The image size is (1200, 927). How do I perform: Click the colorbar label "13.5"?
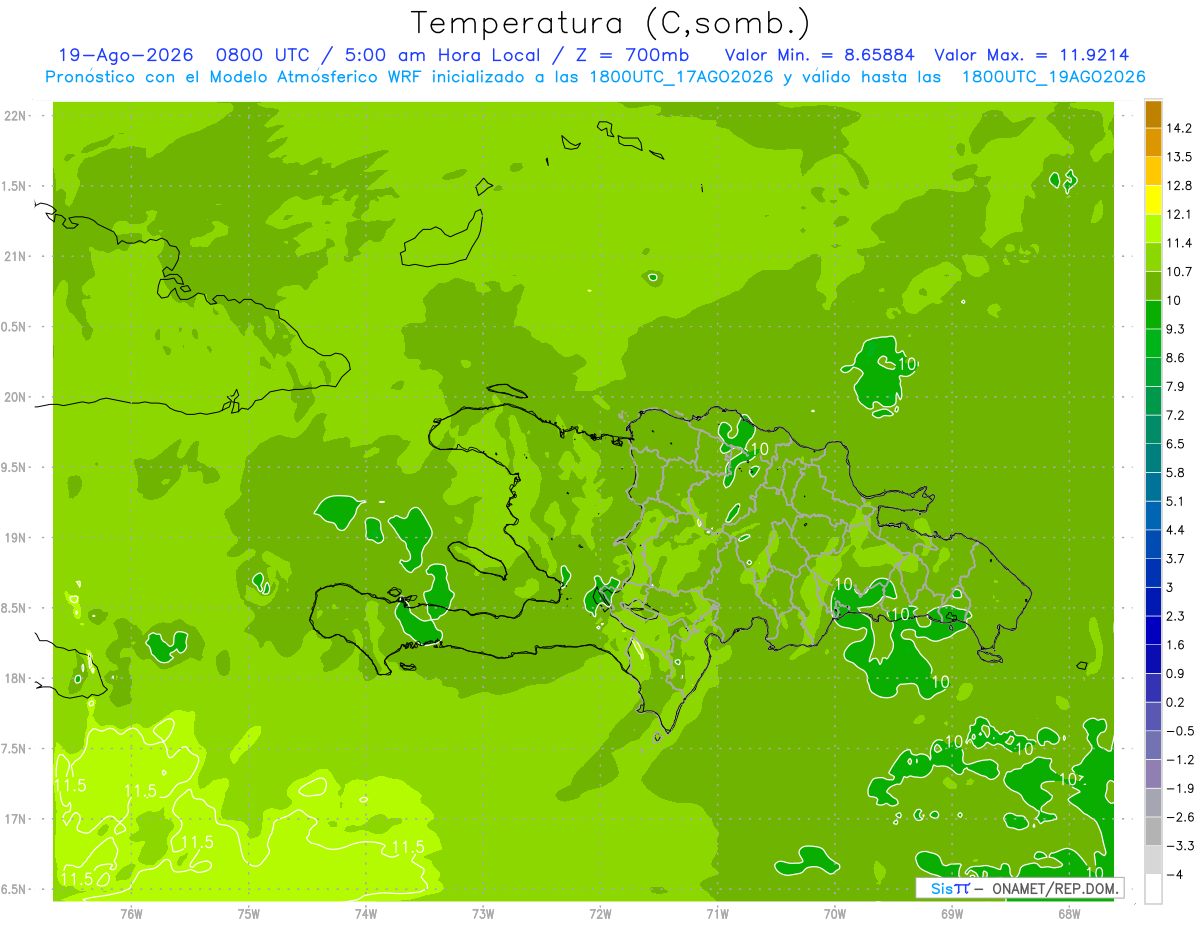[x=1180, y=157]
